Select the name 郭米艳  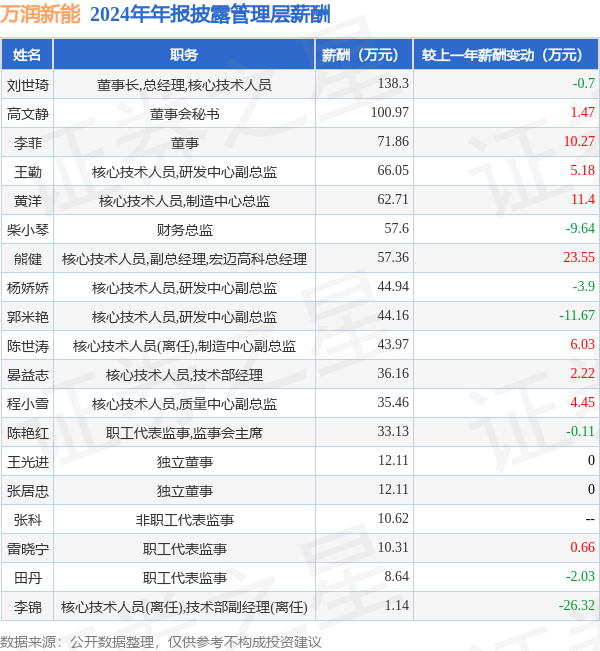pos(28,317)
